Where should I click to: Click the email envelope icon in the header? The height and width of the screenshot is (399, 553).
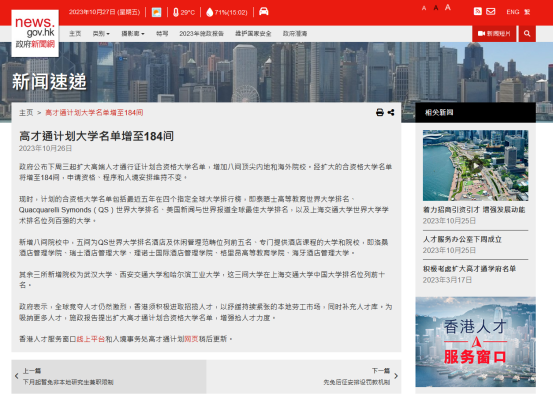(491, 11)
